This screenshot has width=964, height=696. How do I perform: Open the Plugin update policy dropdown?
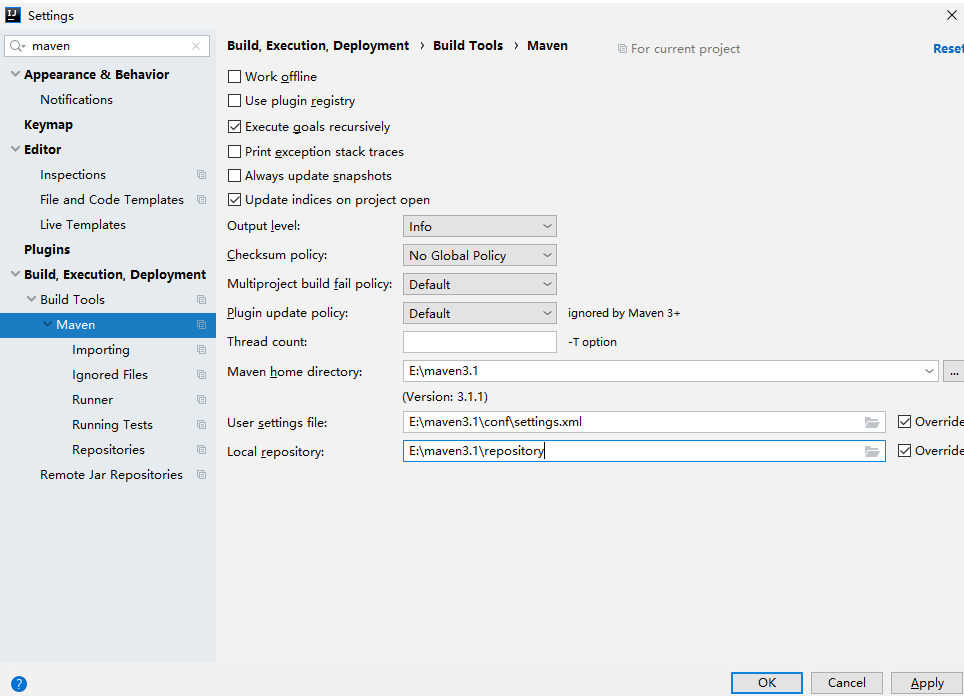pos(480,313)
